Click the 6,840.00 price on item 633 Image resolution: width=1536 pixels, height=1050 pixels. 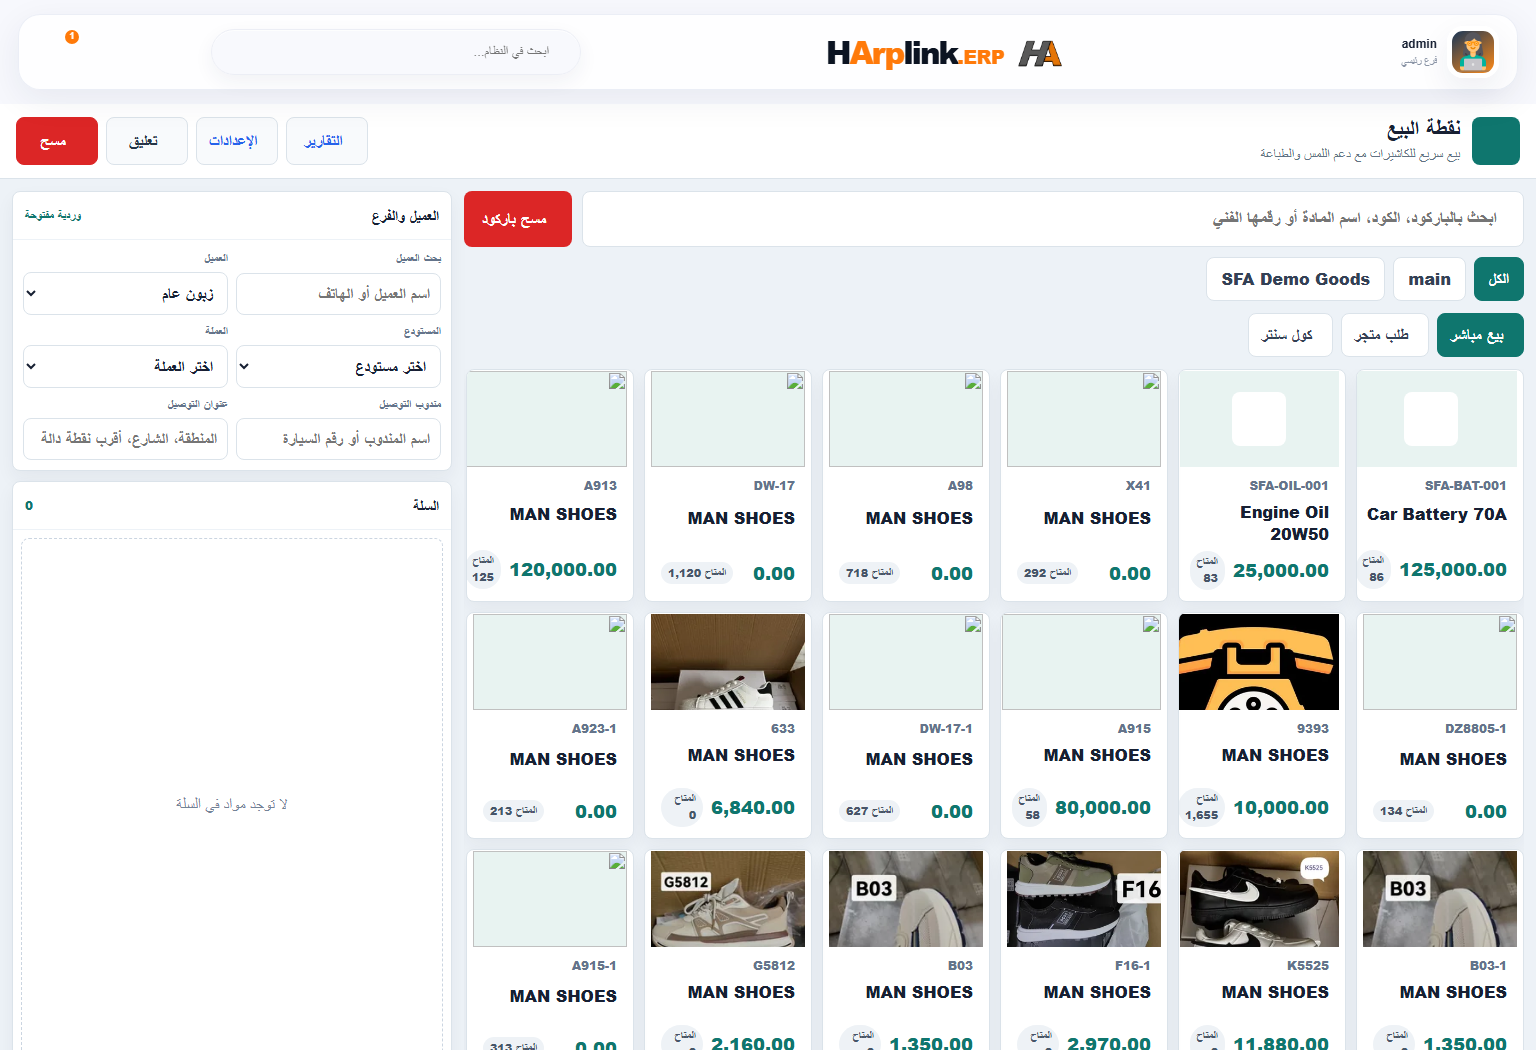(753, 808)
